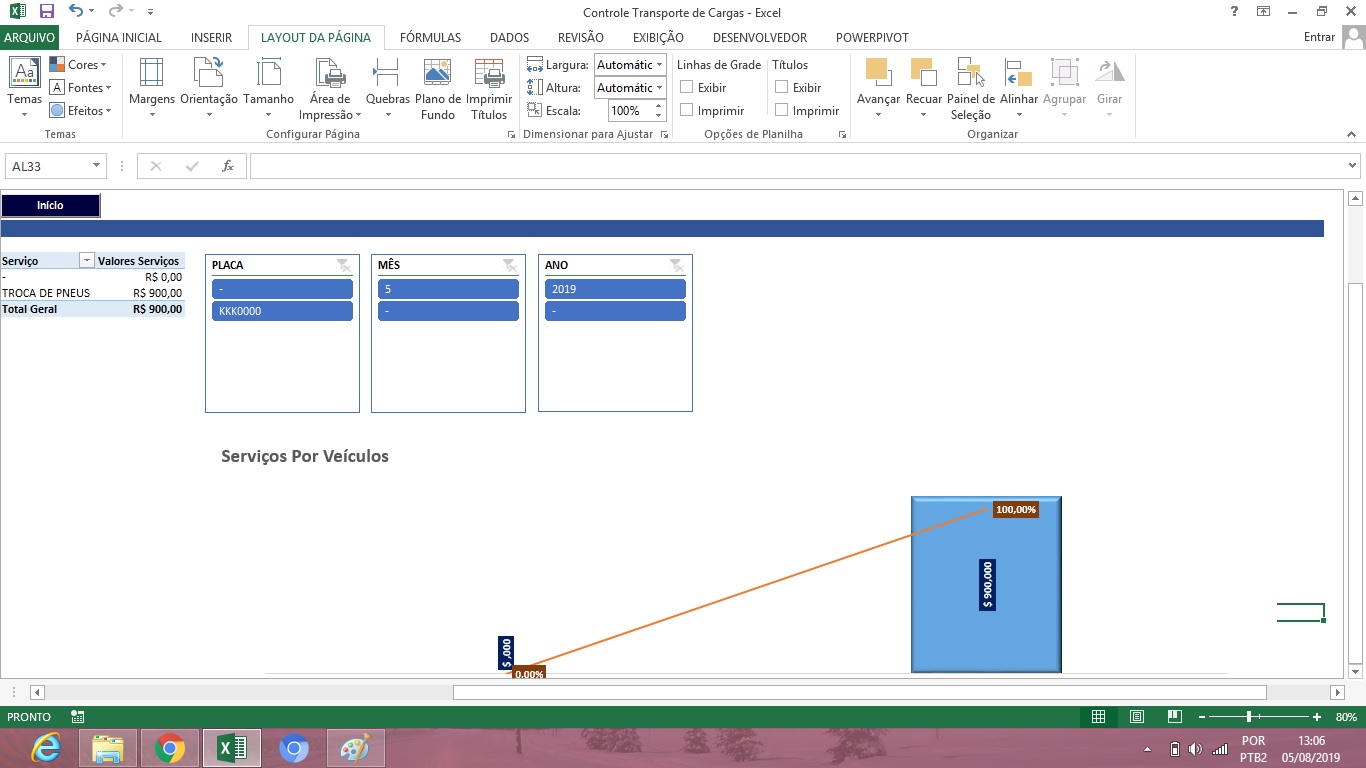Select month 5 in the MÊS slicer

448,289
